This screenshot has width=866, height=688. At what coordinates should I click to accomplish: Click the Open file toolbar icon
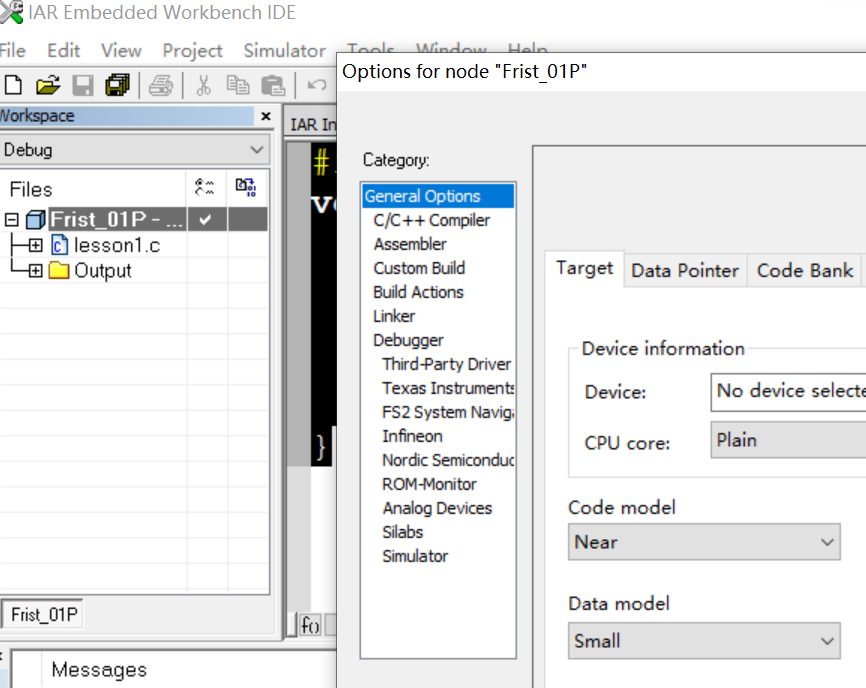(x=48, y=86)
